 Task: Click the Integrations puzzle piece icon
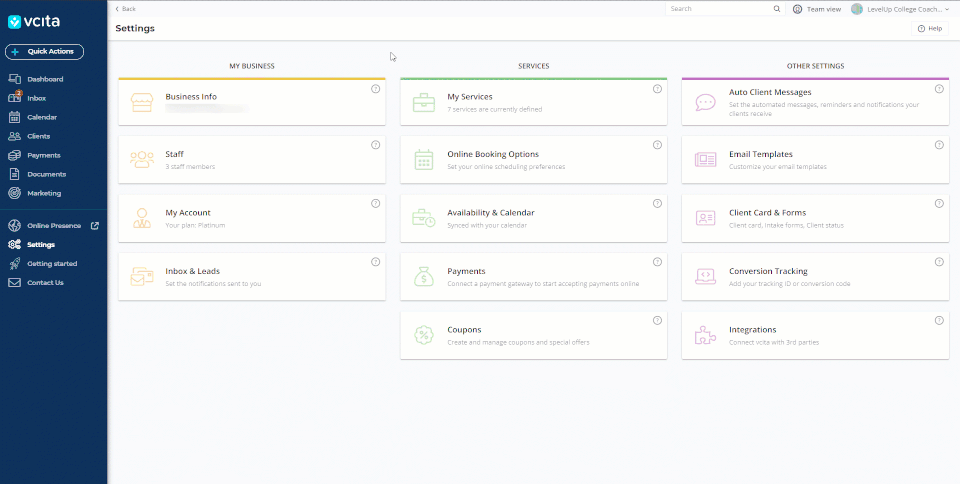705,335
